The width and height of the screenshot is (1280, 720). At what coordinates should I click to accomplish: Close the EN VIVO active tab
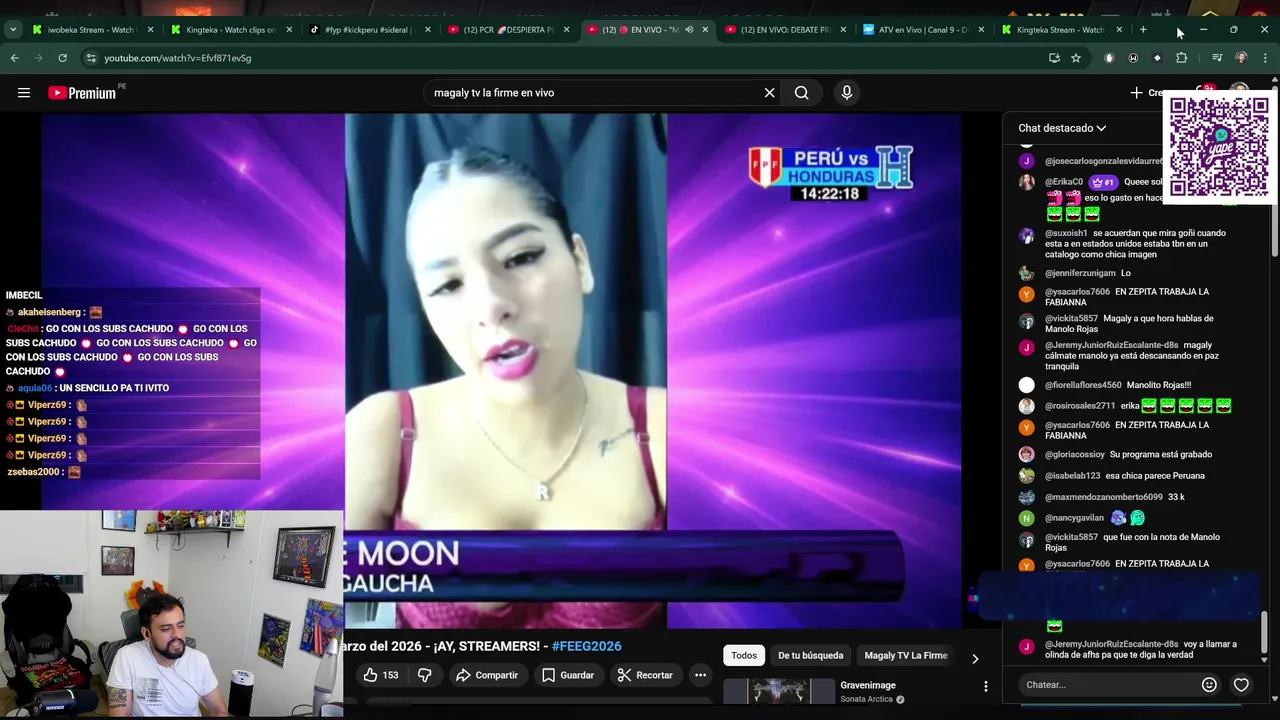click(705, 30)
